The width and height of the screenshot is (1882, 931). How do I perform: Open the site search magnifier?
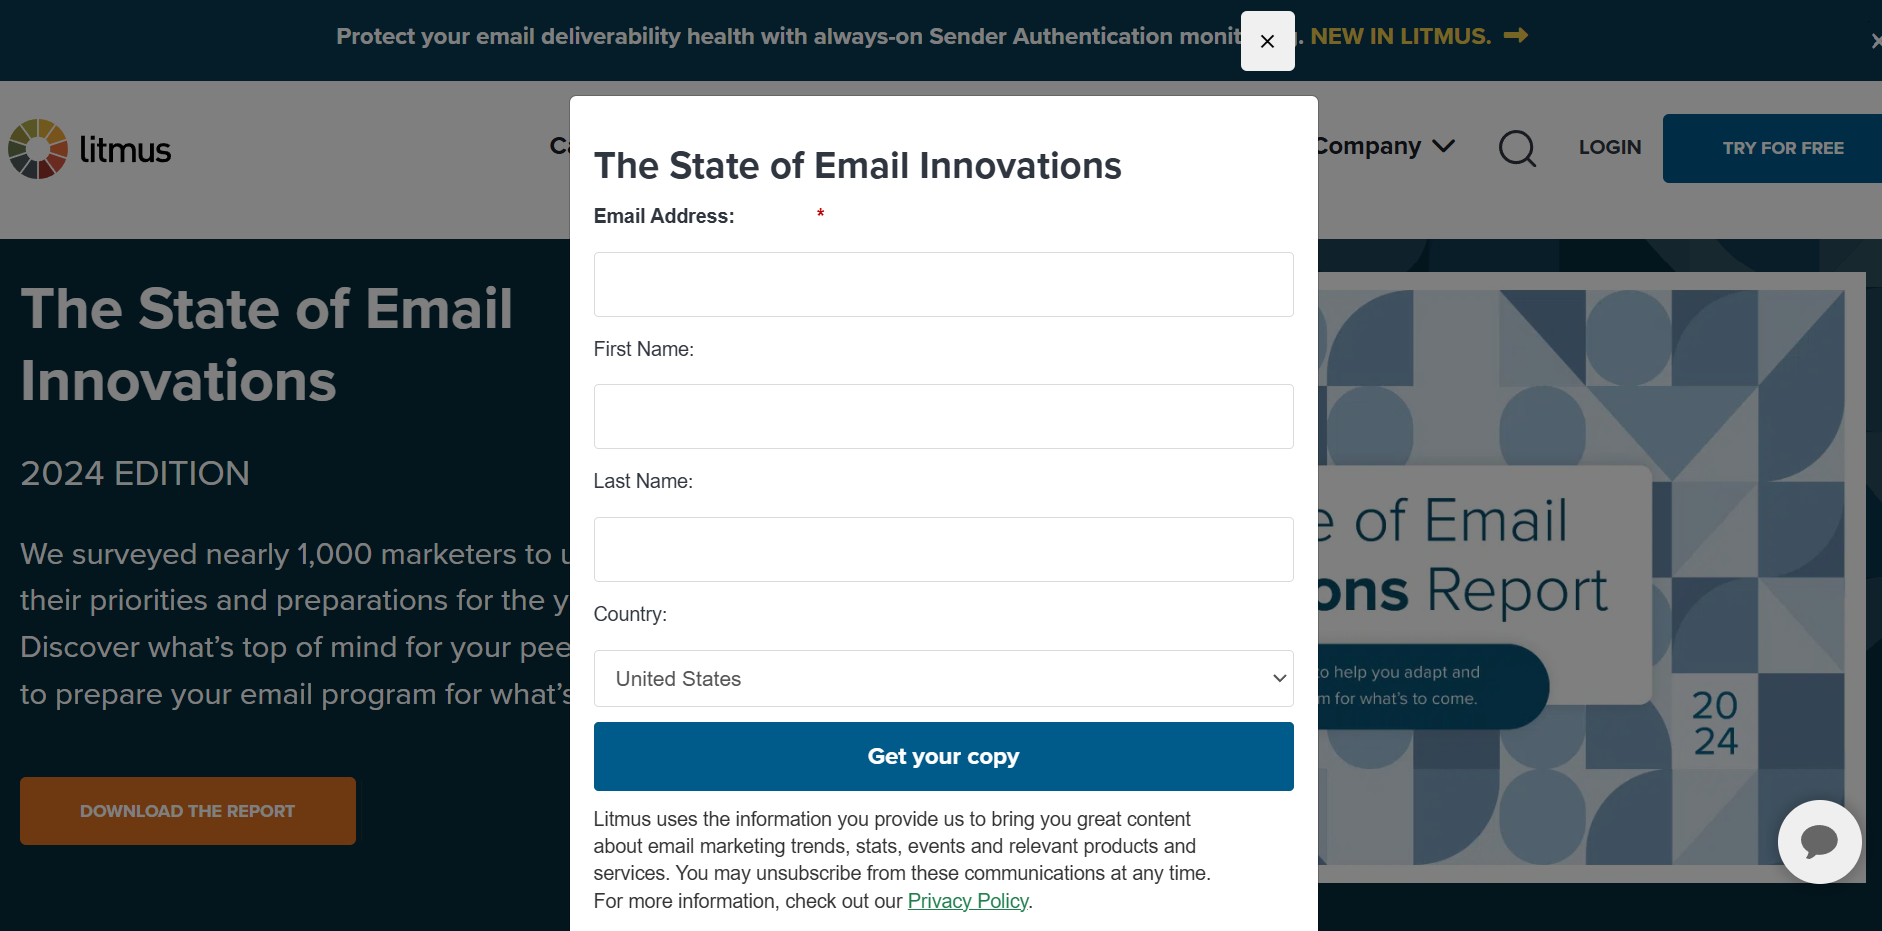click(x=1517, y=148)
